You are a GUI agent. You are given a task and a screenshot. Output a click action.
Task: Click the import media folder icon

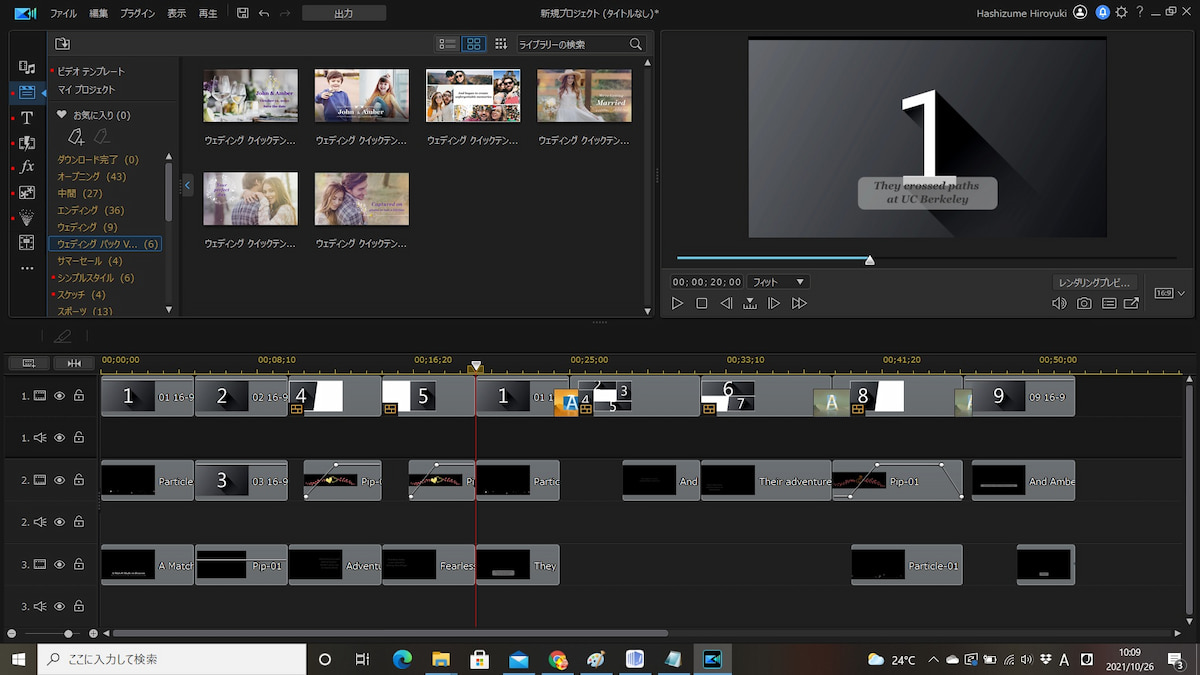(x=62, y=44)
